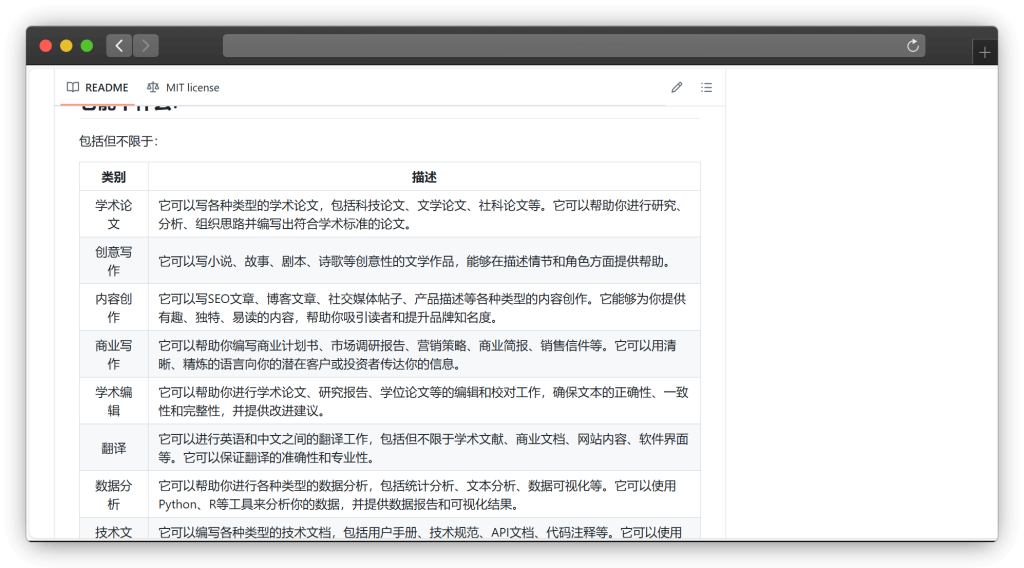Click the browser back arrow button

pos(119,46)
